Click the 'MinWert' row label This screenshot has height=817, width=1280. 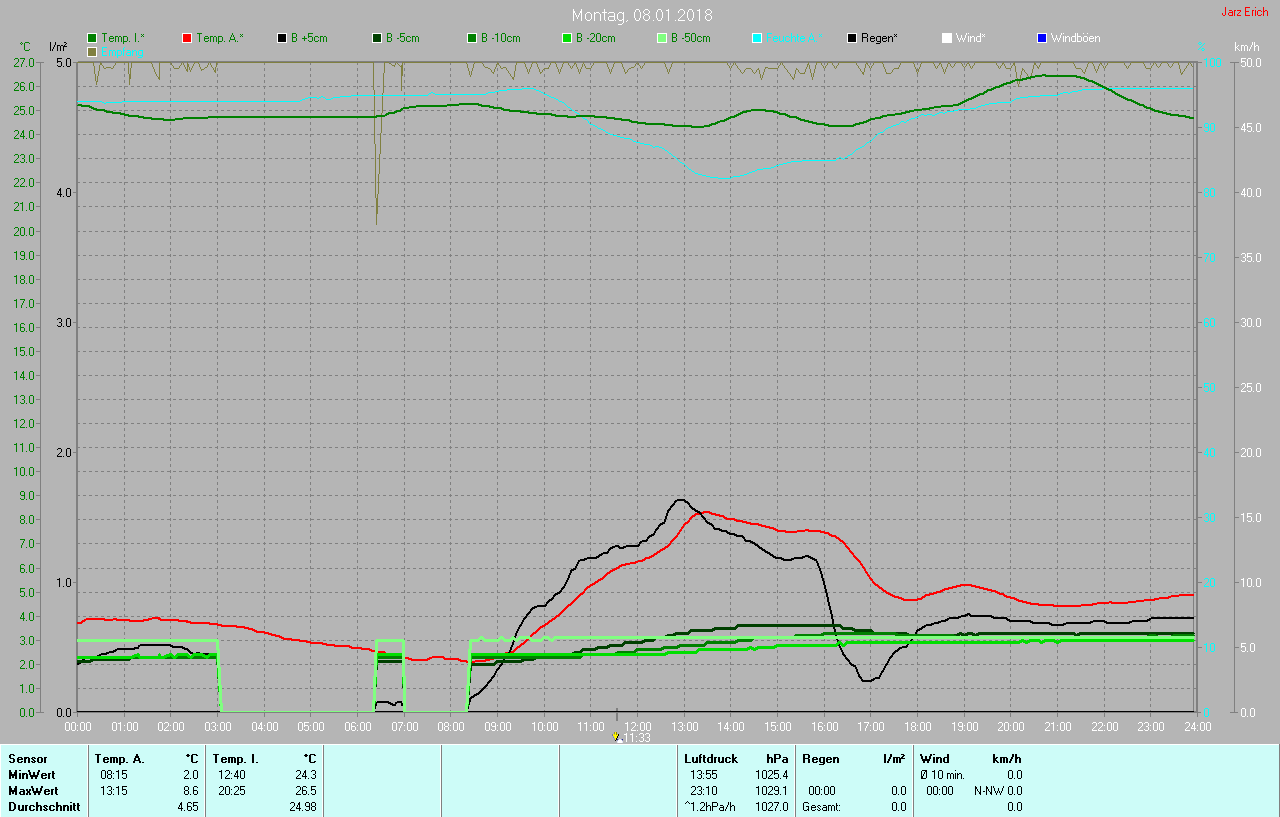pyautogui.click(x=32, y=775)
